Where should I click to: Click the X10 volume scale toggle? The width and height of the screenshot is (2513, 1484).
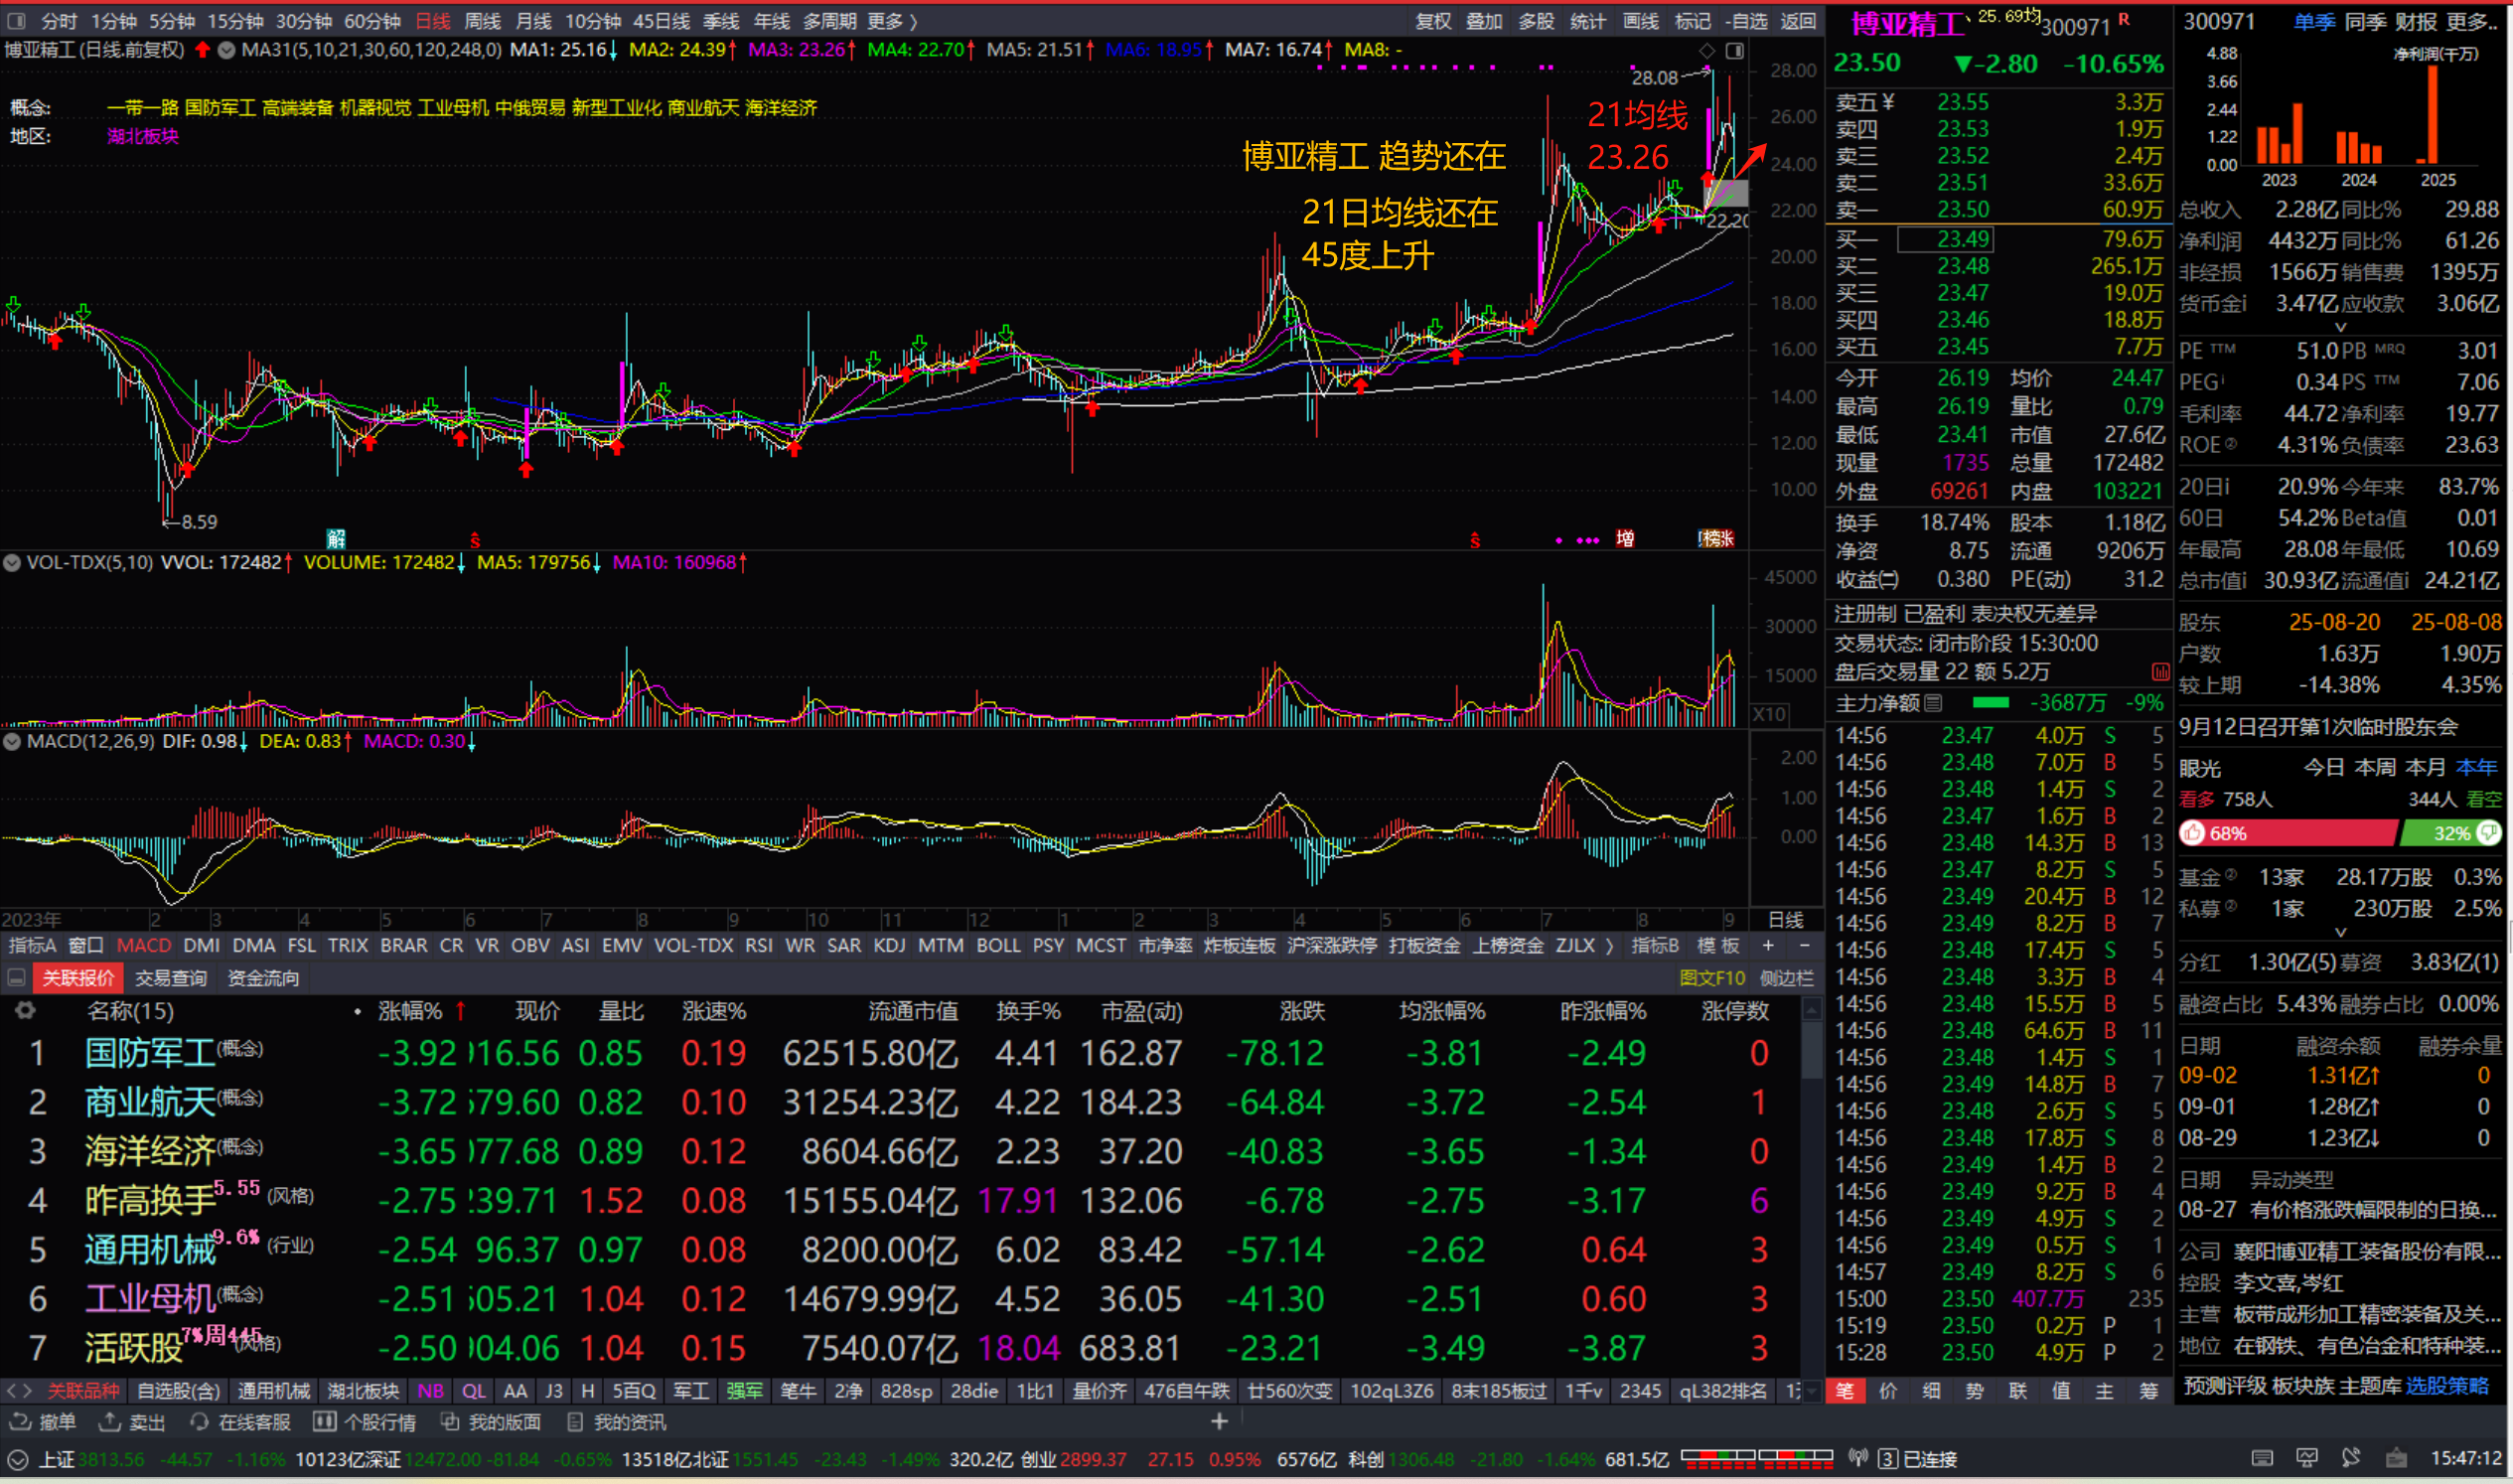[x=1769, y=714]
